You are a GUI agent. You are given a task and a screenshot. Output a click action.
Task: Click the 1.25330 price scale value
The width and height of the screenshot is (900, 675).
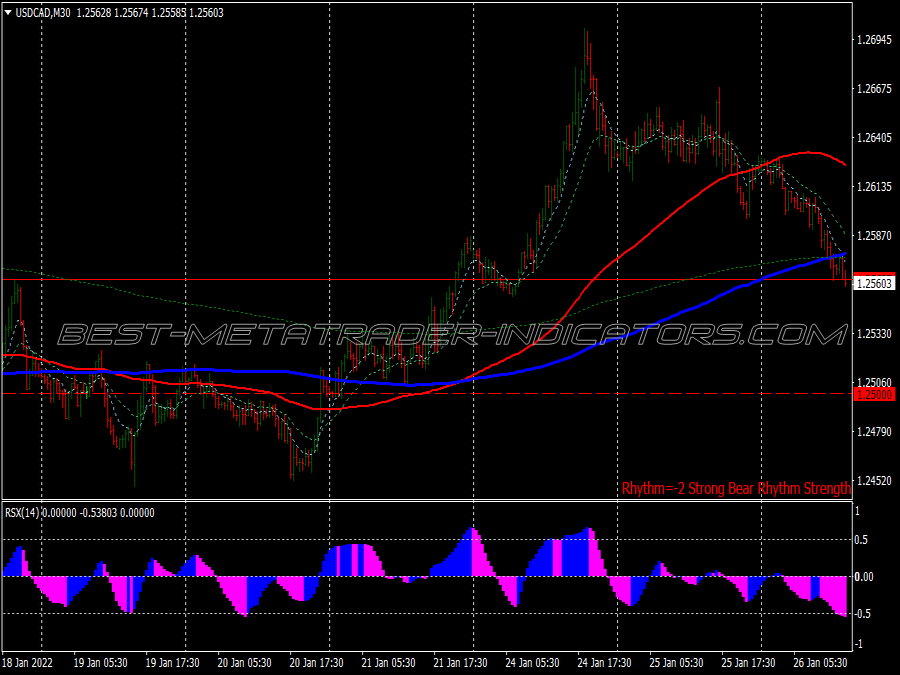point(874,333)
